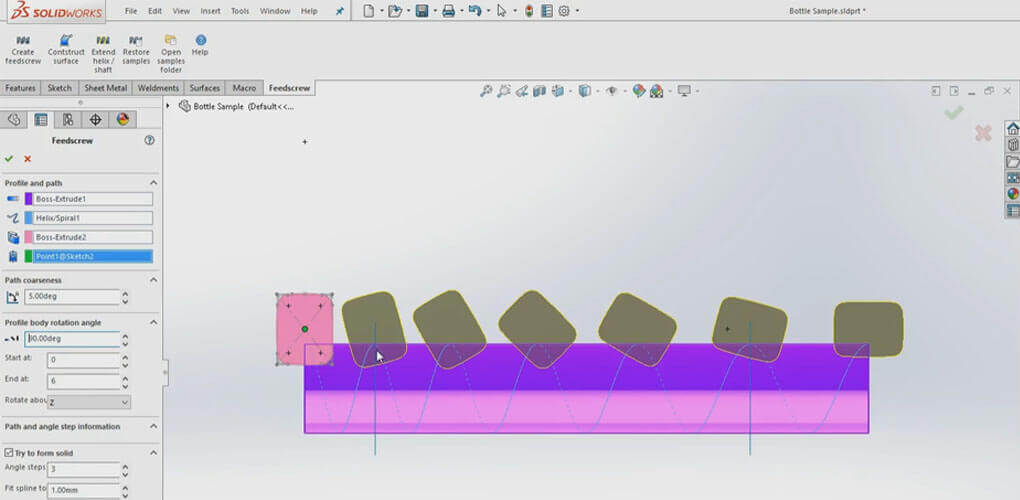Pin the menu bar with pushpin

tap(340, 11)
